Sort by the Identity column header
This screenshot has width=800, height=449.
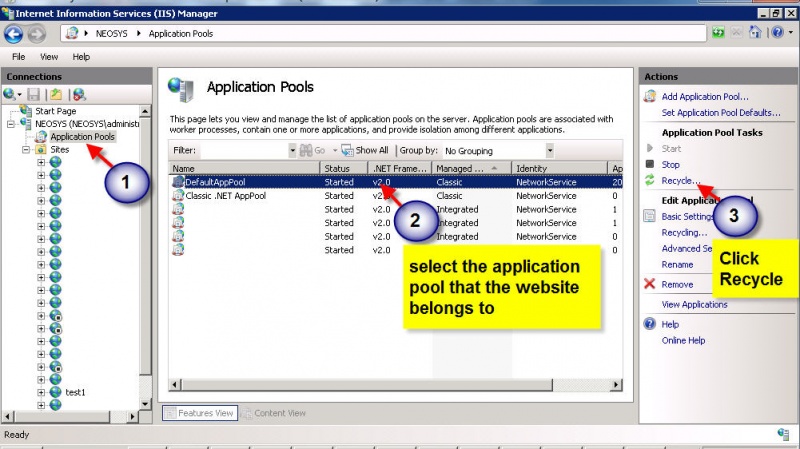(x=560, y=168)
